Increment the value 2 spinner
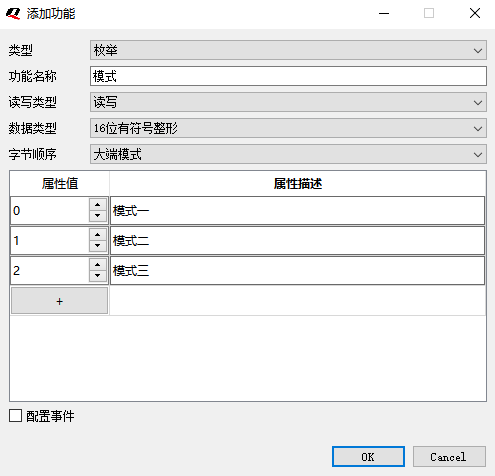 coord(98,264)
